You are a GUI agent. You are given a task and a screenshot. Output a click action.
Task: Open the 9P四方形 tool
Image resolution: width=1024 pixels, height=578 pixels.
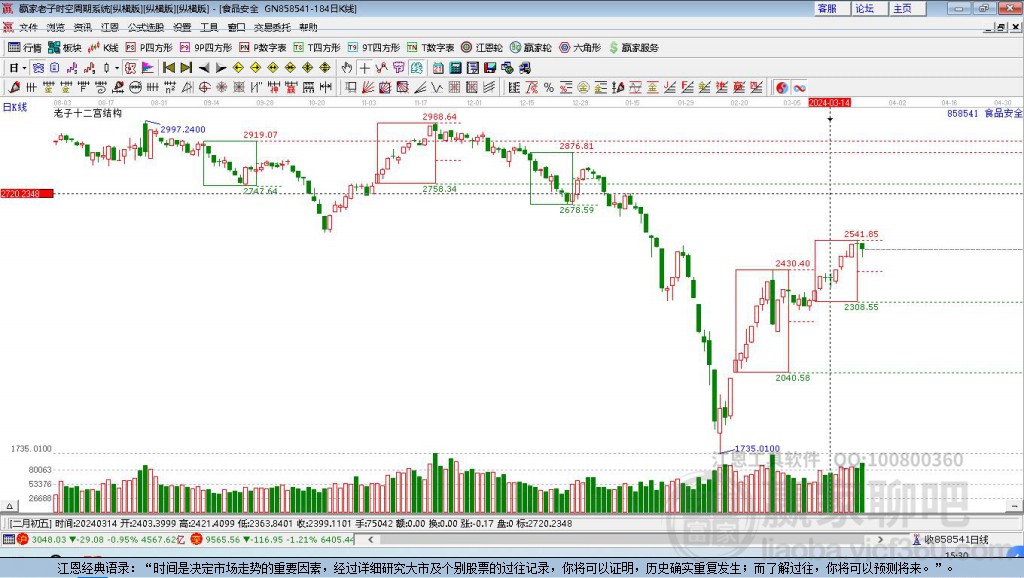click(206, 48)
